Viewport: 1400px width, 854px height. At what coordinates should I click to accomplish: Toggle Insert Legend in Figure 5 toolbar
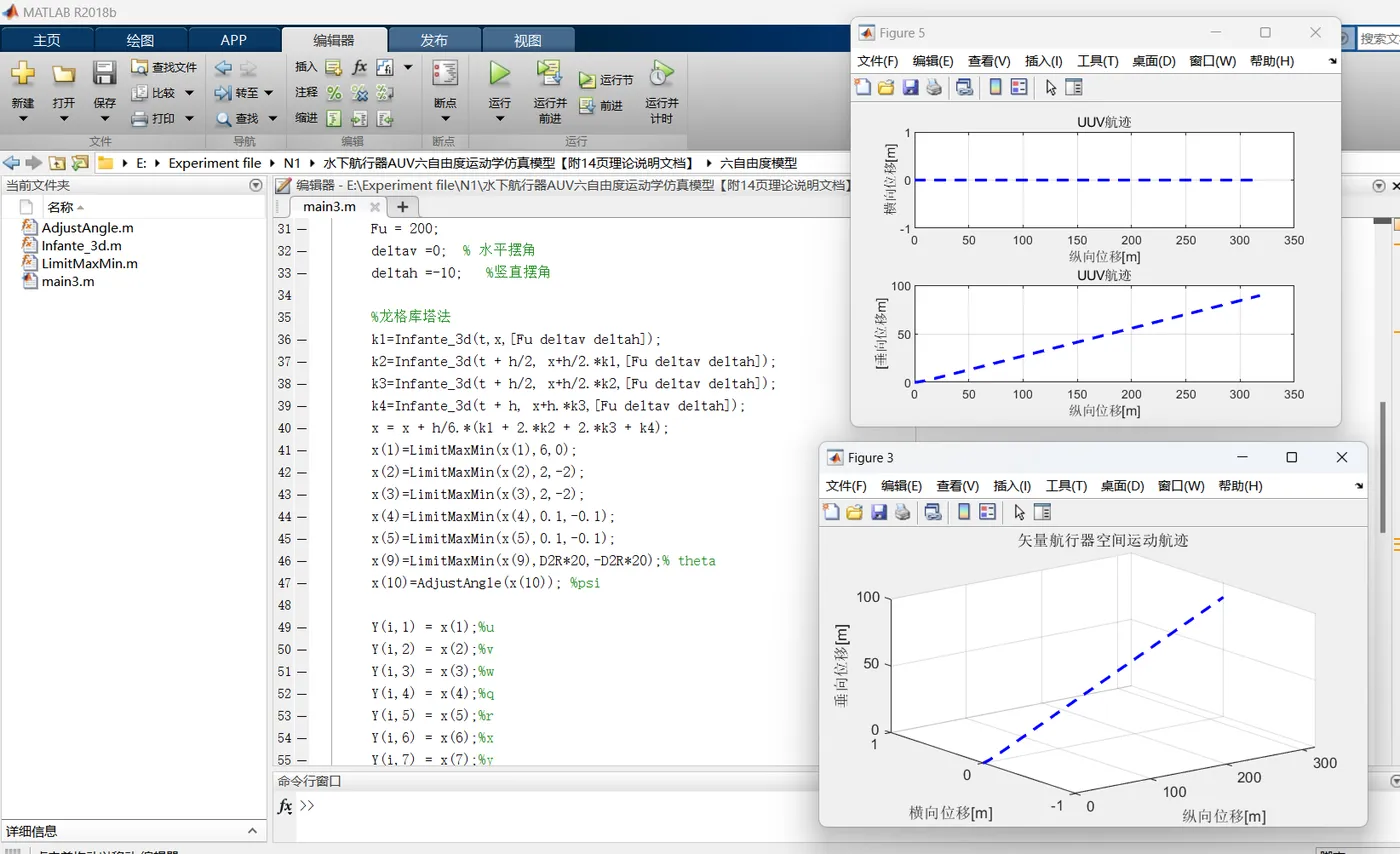[1019, 87]
